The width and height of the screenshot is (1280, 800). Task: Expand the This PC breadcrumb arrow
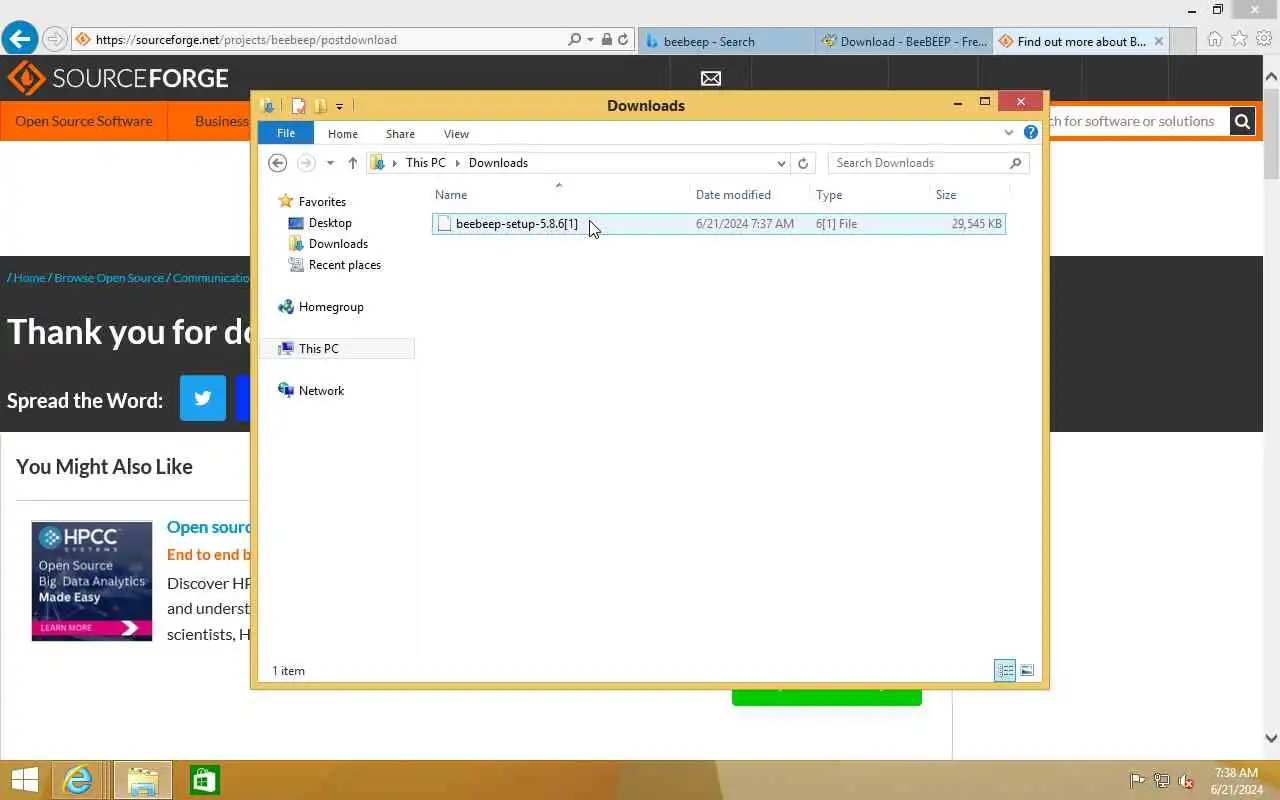457,163
